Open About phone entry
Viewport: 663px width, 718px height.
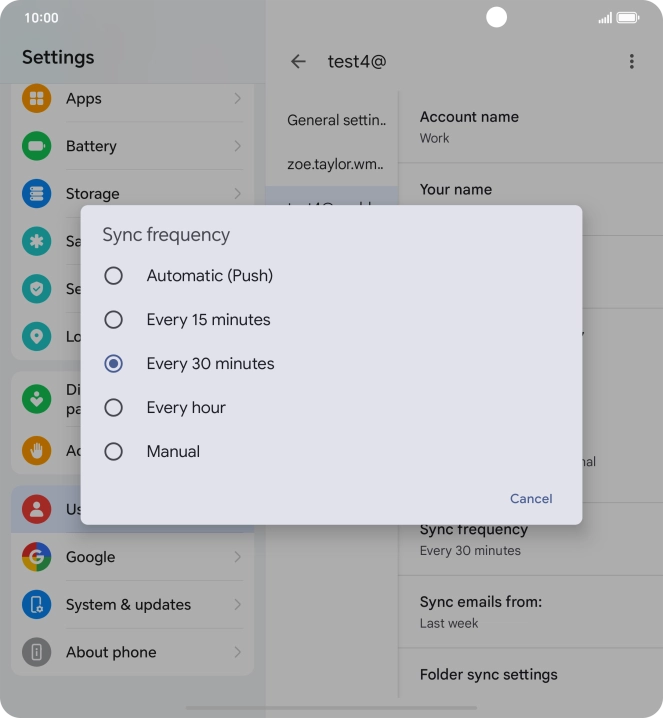click(x=132, y=652)
